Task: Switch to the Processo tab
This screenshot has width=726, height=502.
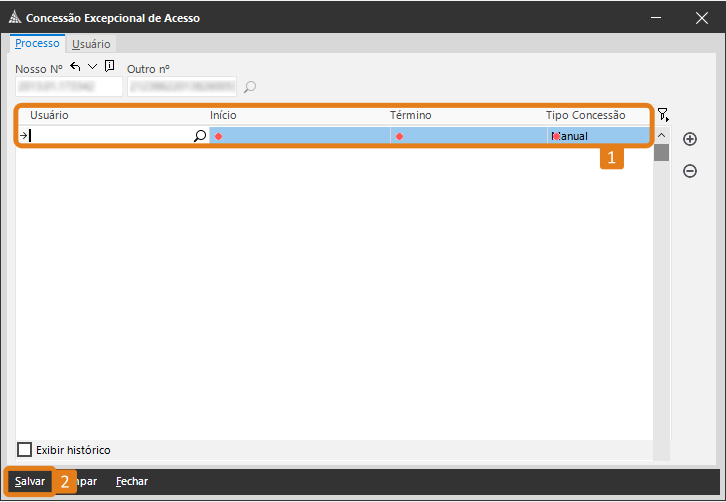Action: pyautogui.click(x=37, y=44)
